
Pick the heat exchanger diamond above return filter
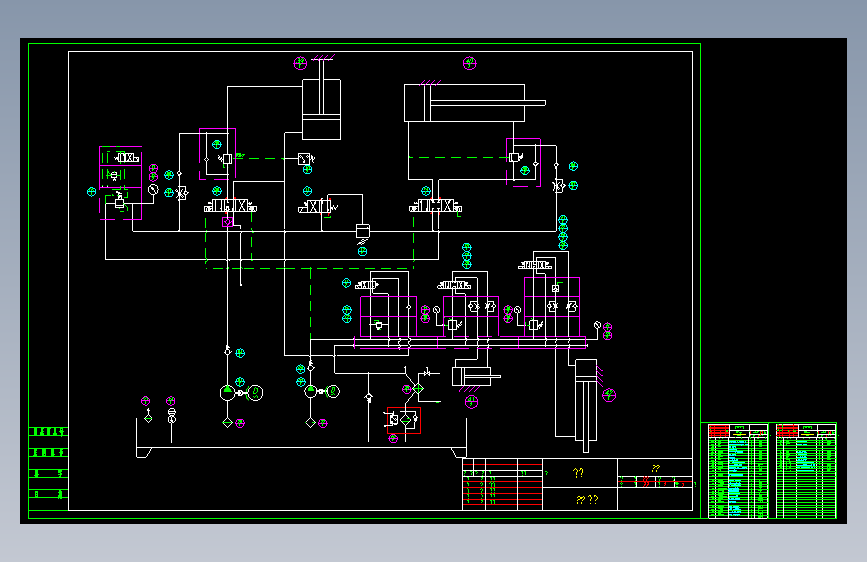pos(418,389)
